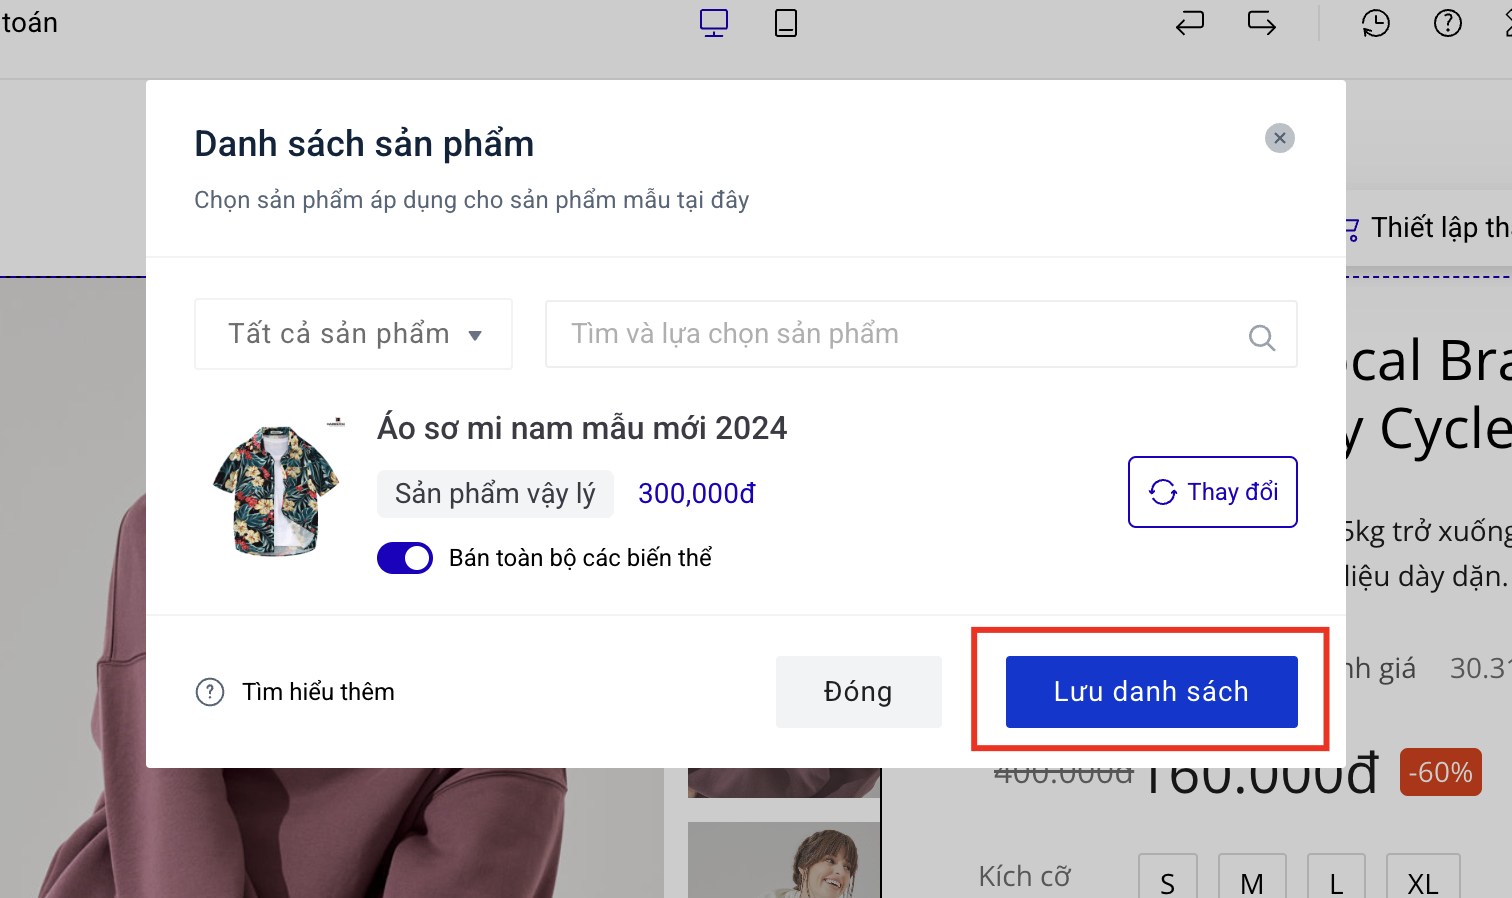Click the 300,000đ product price
1512x898 pixels.
pos(697,494)
